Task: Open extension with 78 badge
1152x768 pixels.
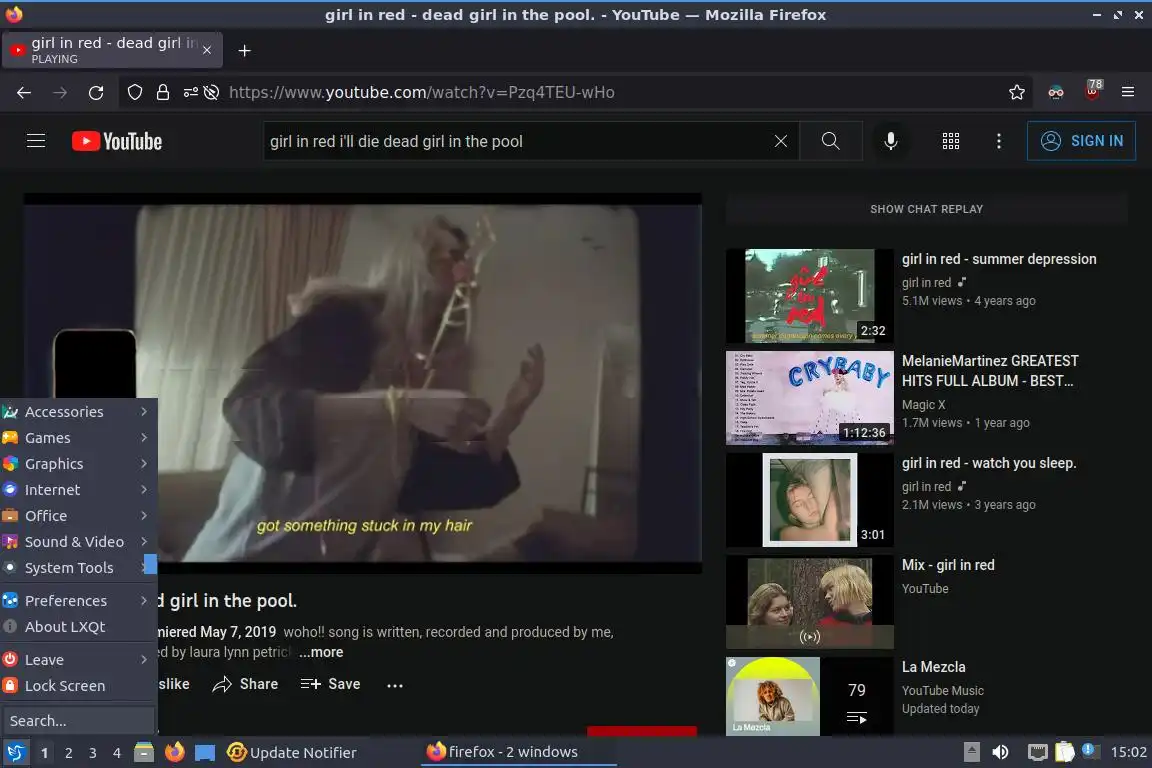Action: 1092,90
